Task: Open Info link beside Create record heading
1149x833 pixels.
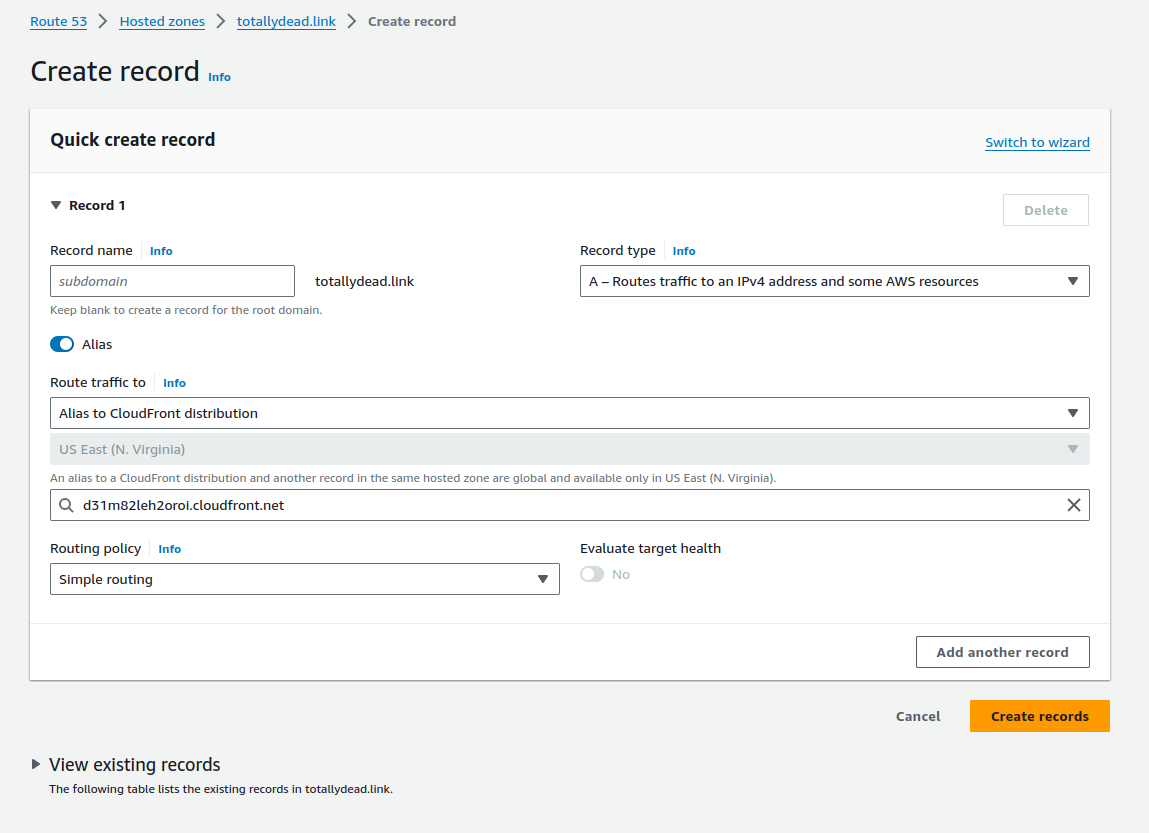Action: click(219, 77)
